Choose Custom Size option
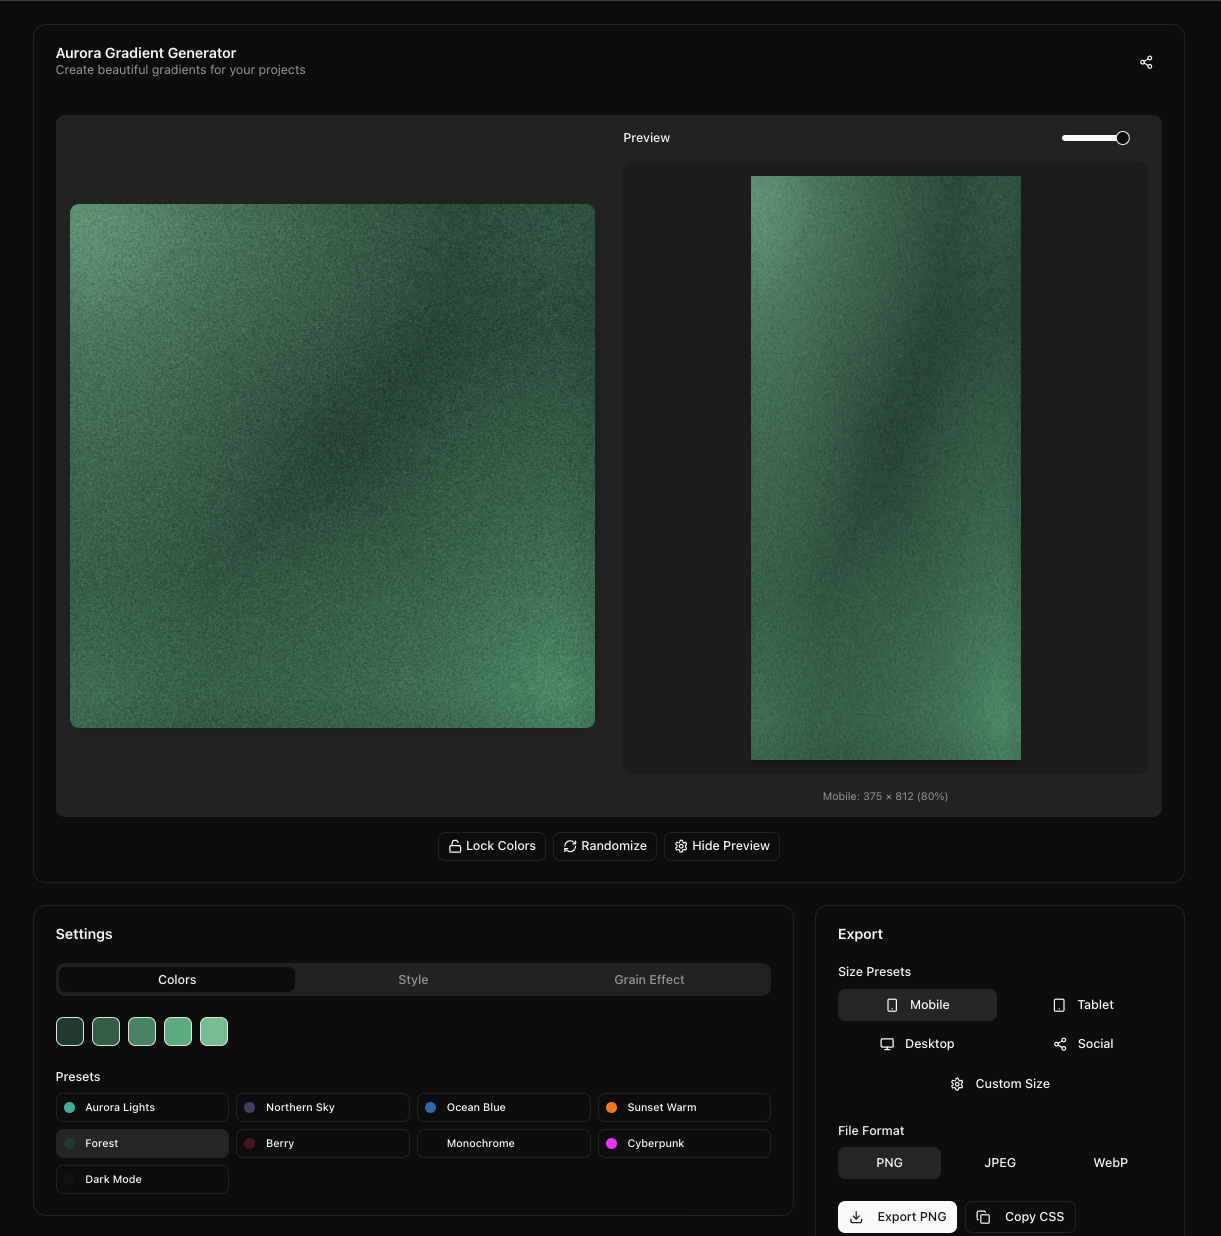 click(1000, 1084)
